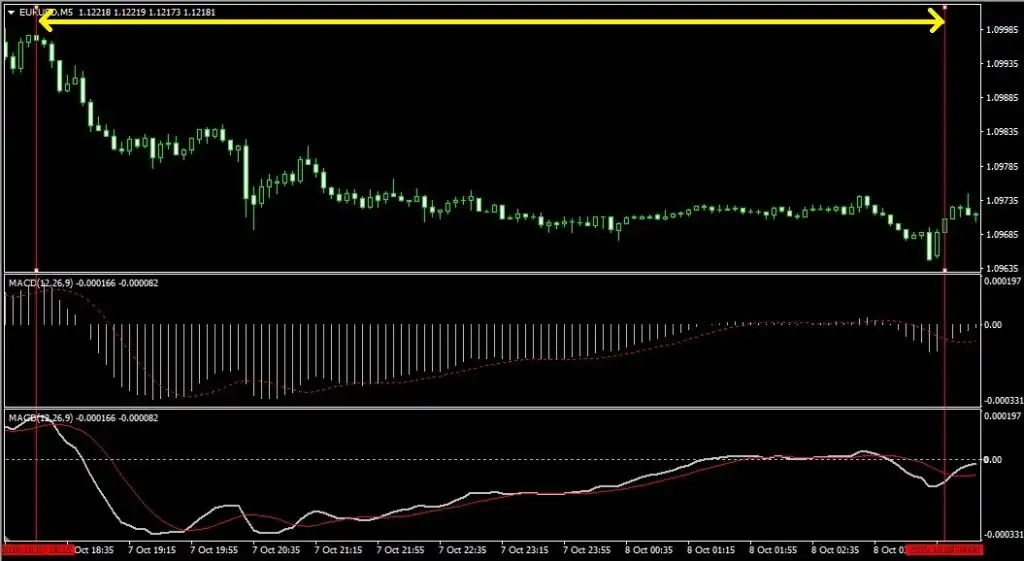Screen dimensions: 1024x561
Task: Click the 1.09635 price scale label
Action: pyautogui.click(x=1002, y=269)
